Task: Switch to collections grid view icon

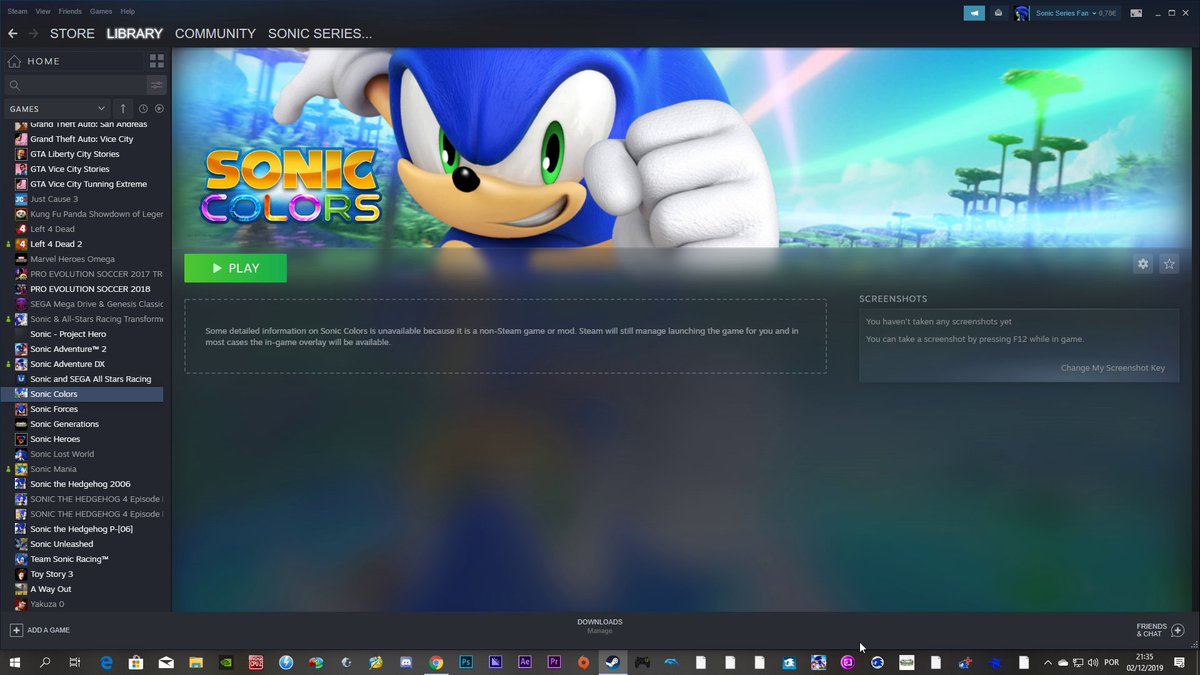Action: click(157, 61)
